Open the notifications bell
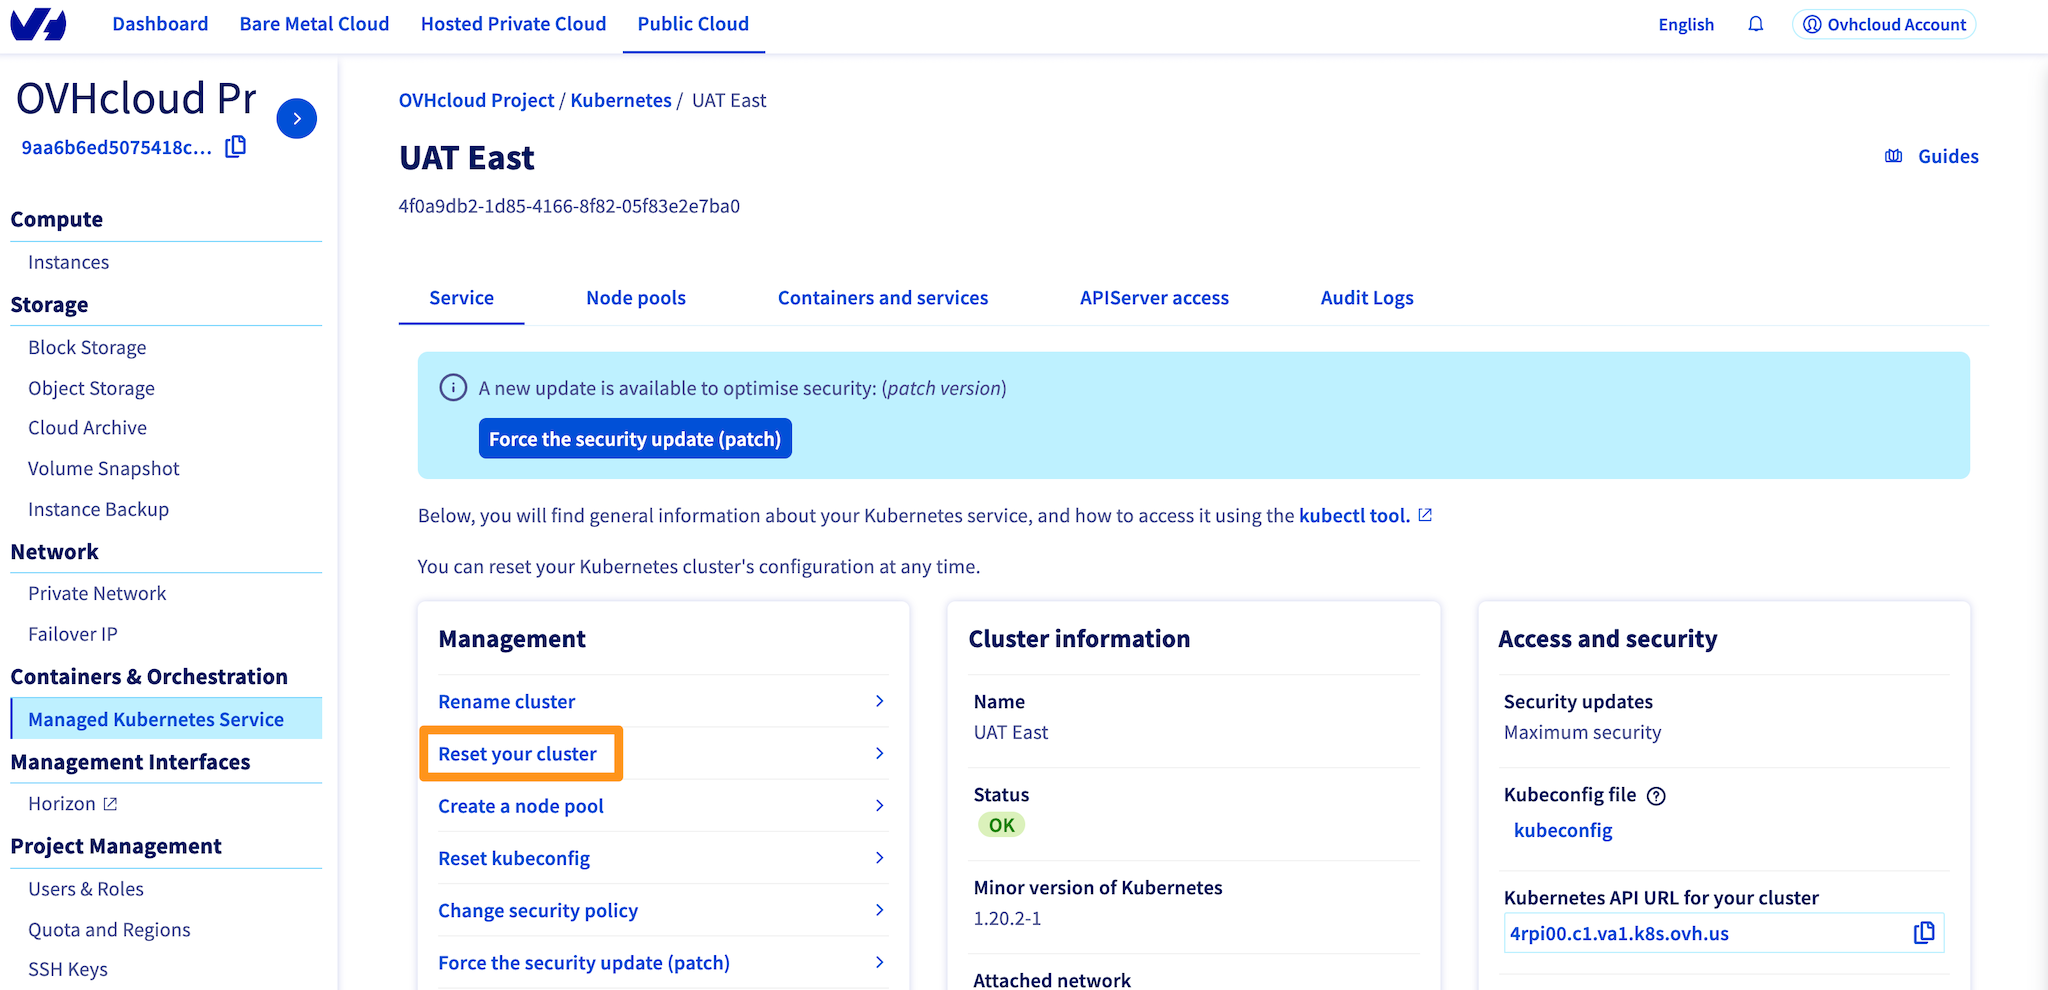The height and width of the screenshot is (990, 2048). coord(1755,24)
